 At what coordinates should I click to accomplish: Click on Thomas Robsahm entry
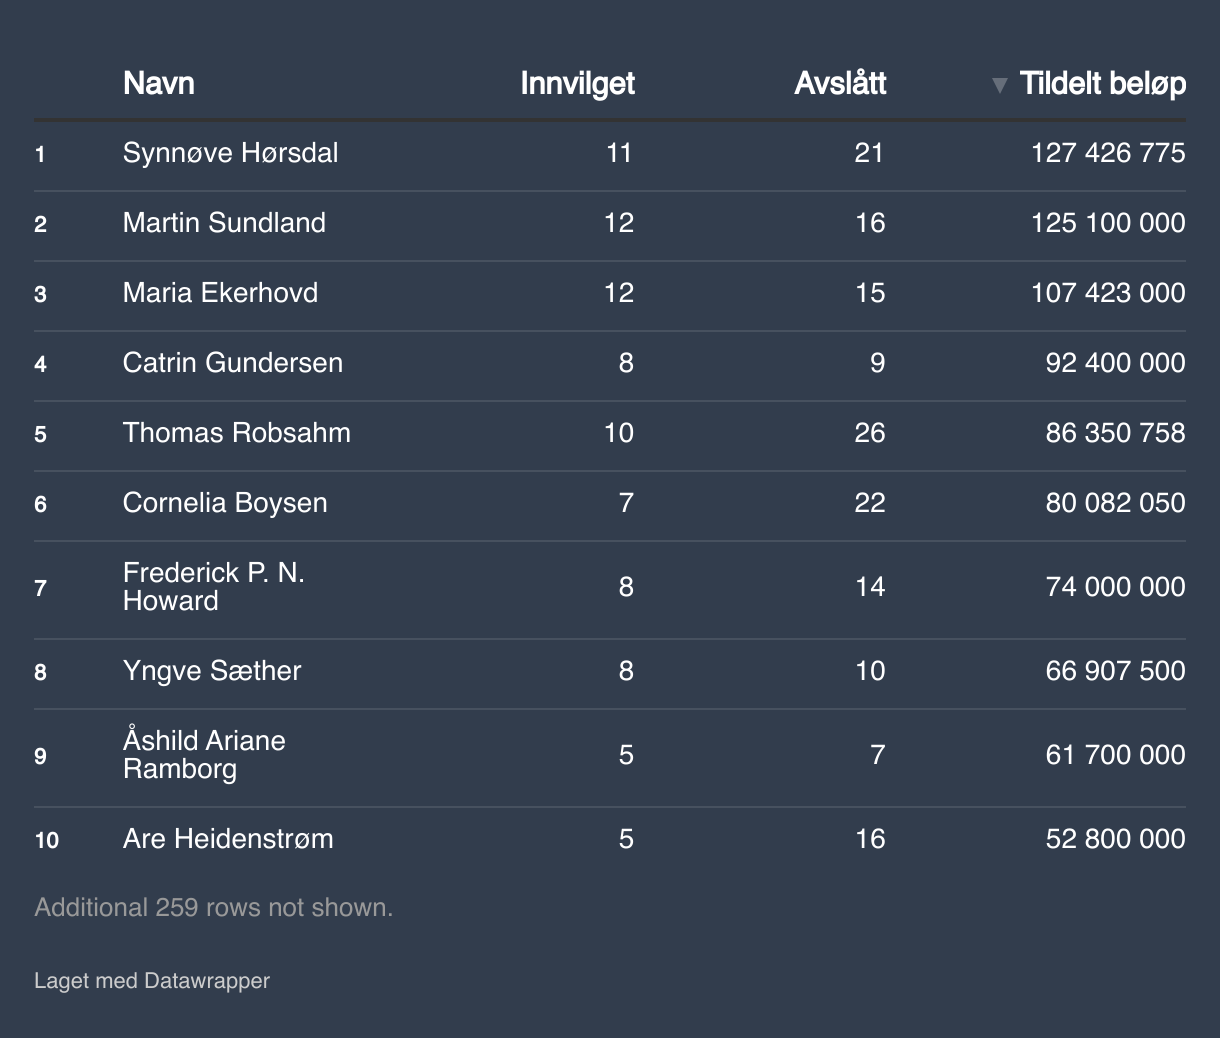point(237,433)
